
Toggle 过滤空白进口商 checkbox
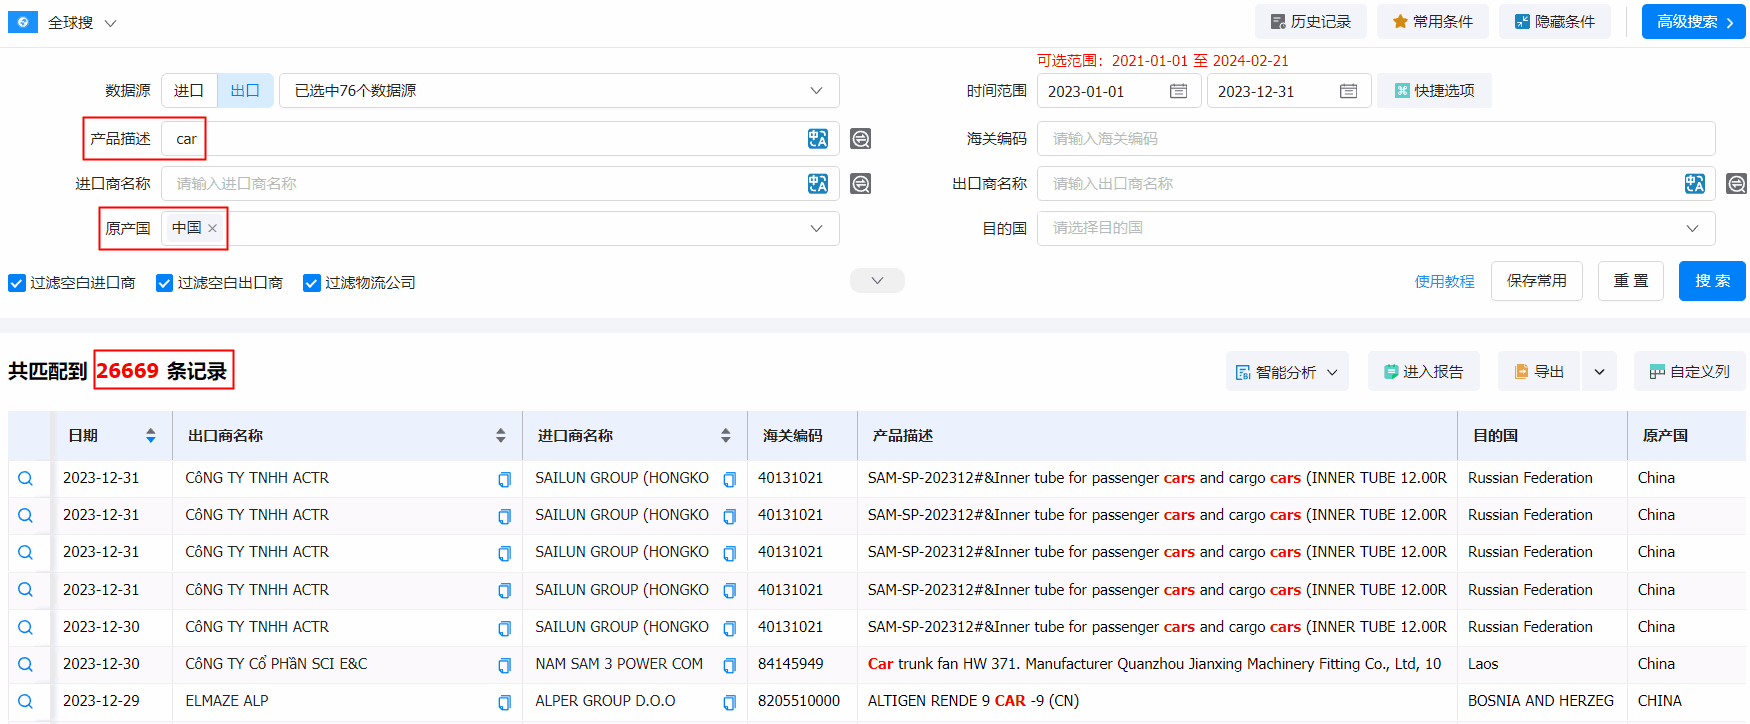17,283
